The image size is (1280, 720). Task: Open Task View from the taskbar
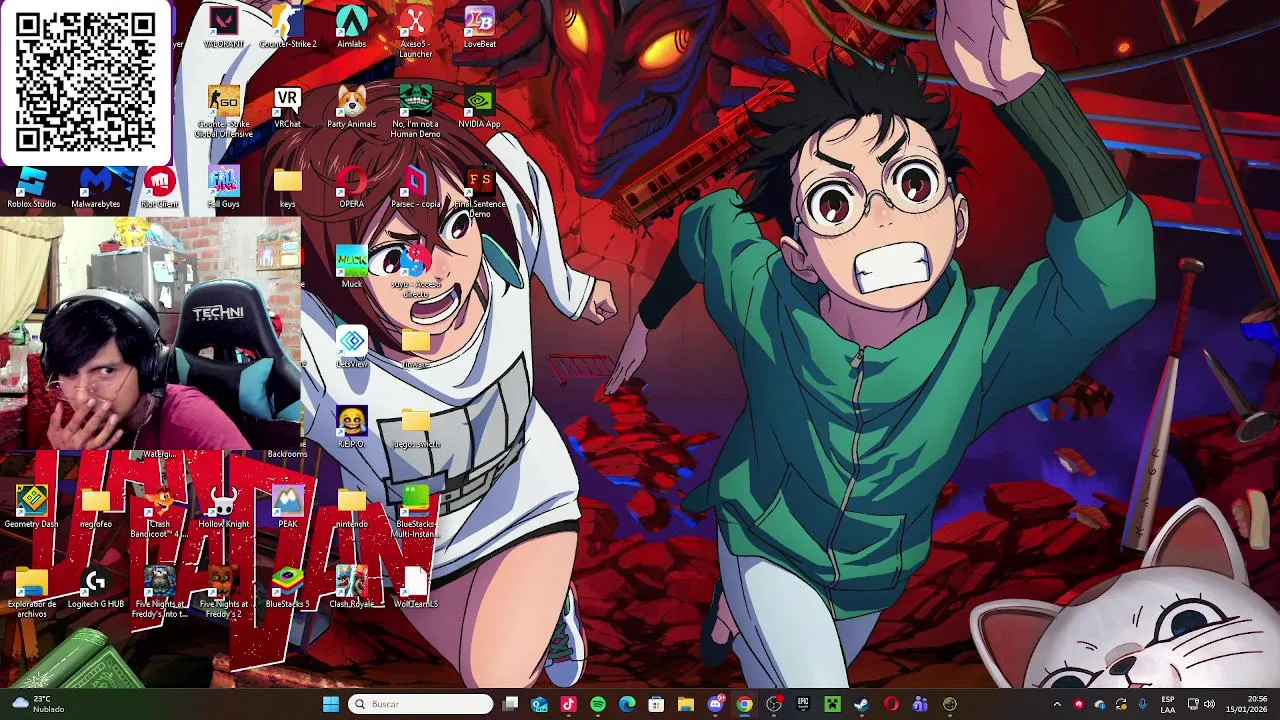(x=510, y=704)
